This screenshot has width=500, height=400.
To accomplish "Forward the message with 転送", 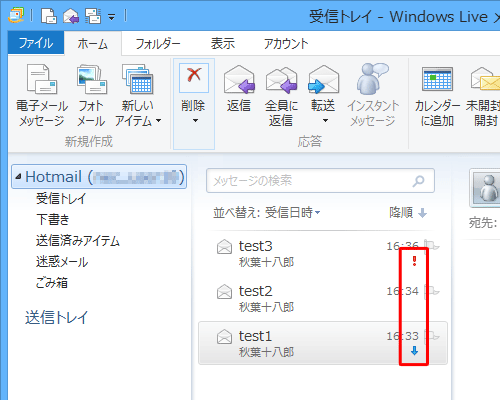I will 323,88.
